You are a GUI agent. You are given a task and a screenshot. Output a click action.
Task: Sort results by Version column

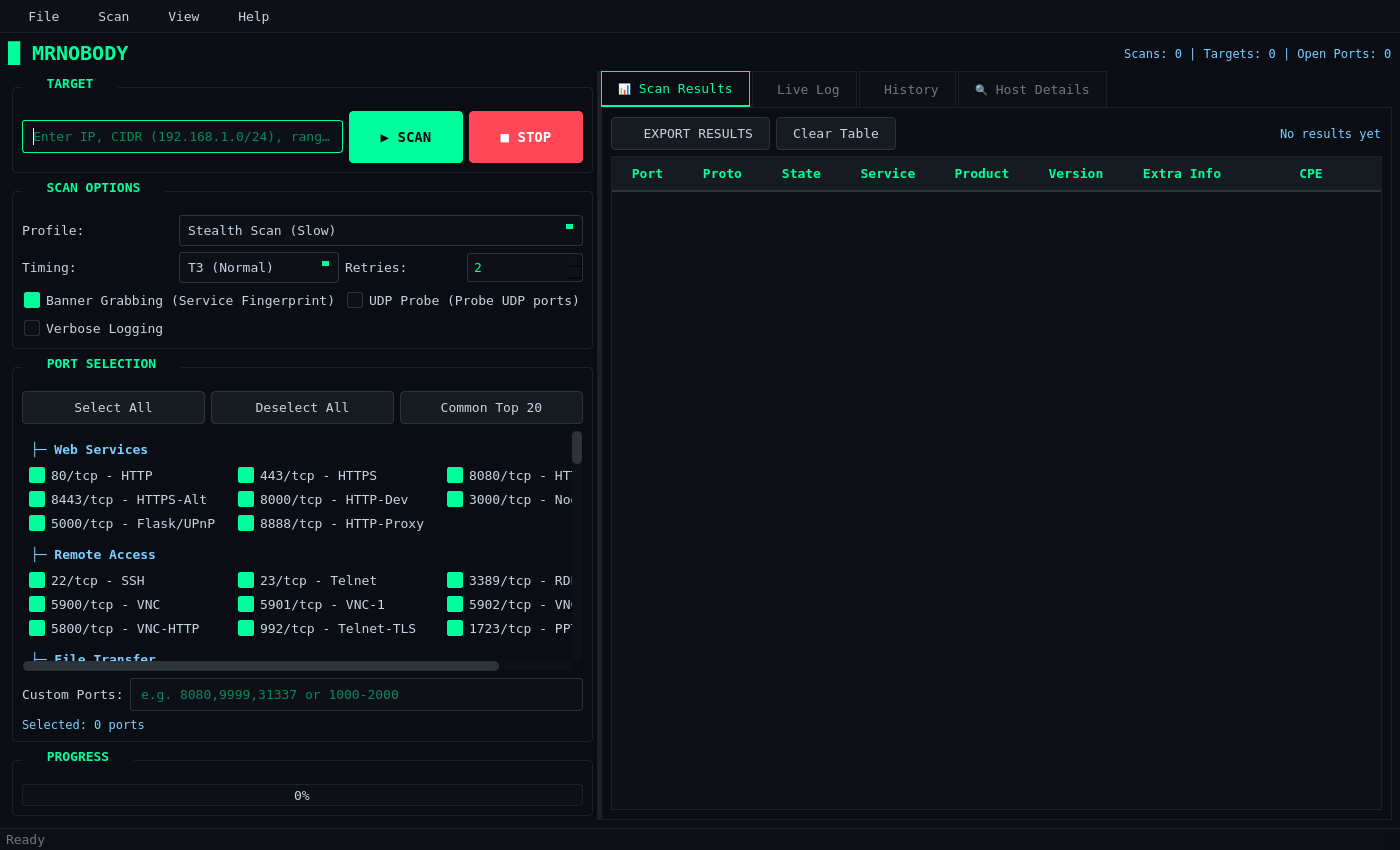coord(1076,173)
